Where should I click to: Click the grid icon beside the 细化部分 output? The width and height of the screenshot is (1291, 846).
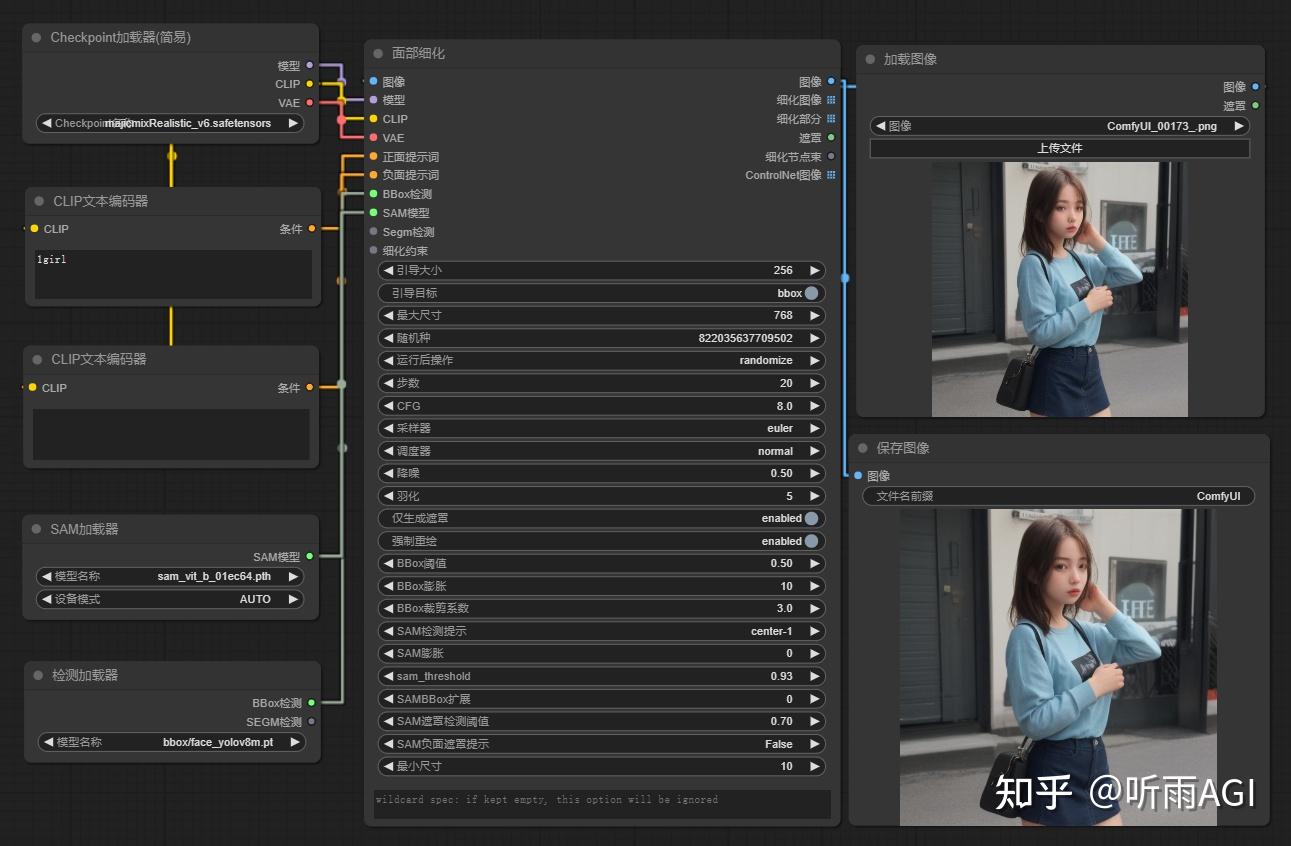(831, 119)
